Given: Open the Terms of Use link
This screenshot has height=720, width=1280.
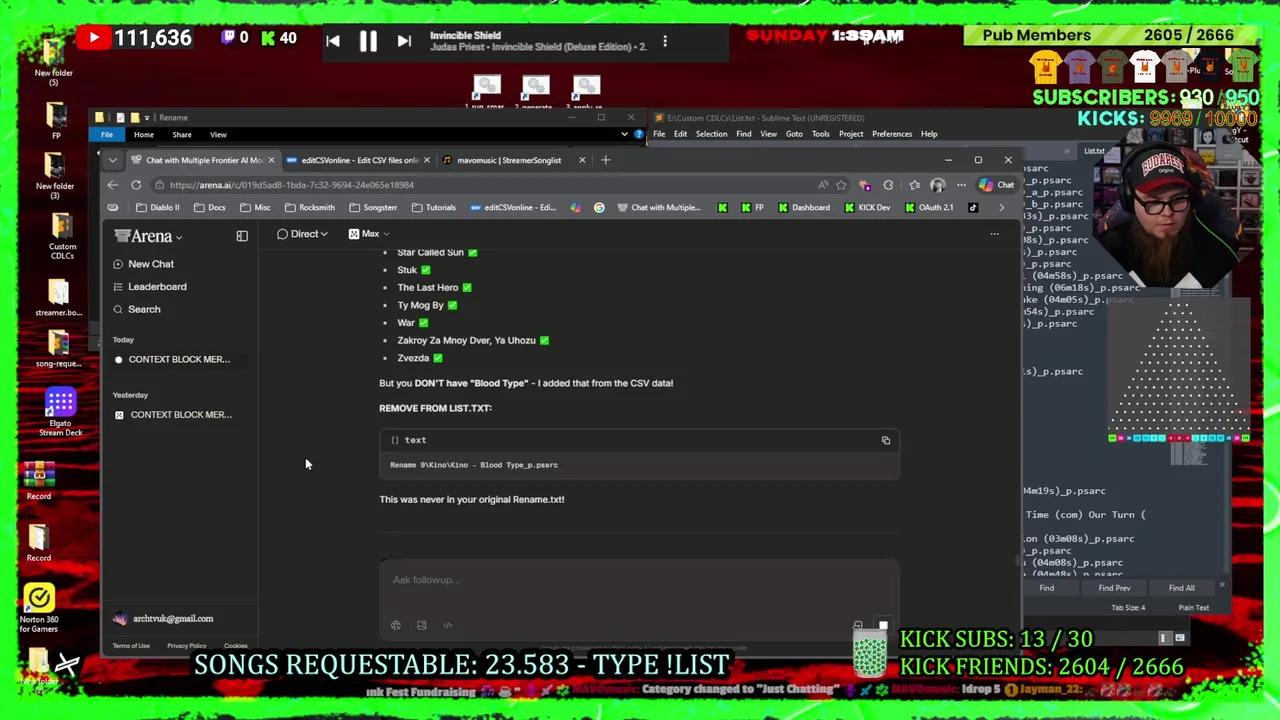Looking at the screenshot, I should 131,646.
